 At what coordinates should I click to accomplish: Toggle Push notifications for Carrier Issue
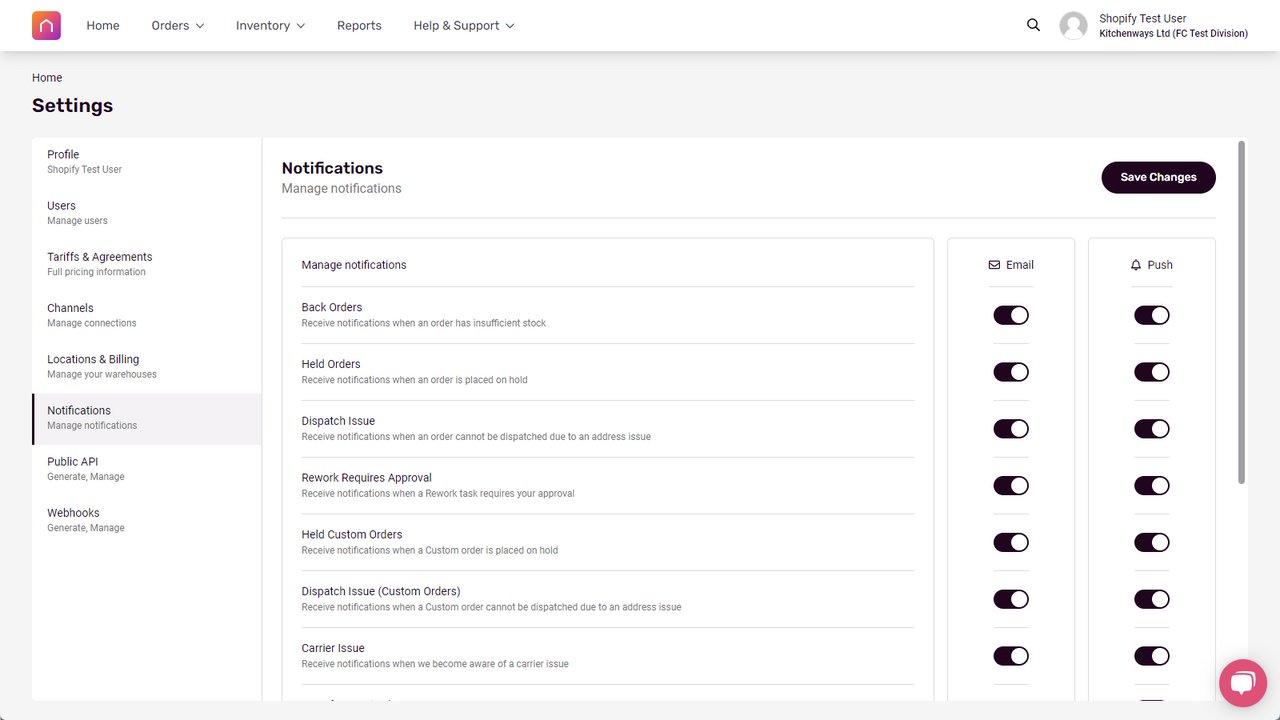(x=1151, y=656)
